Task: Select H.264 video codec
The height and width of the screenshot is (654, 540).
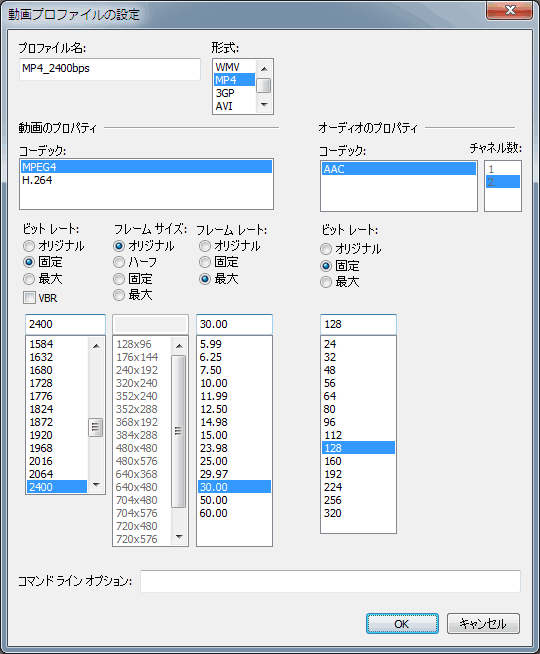Action: (146, 180)
